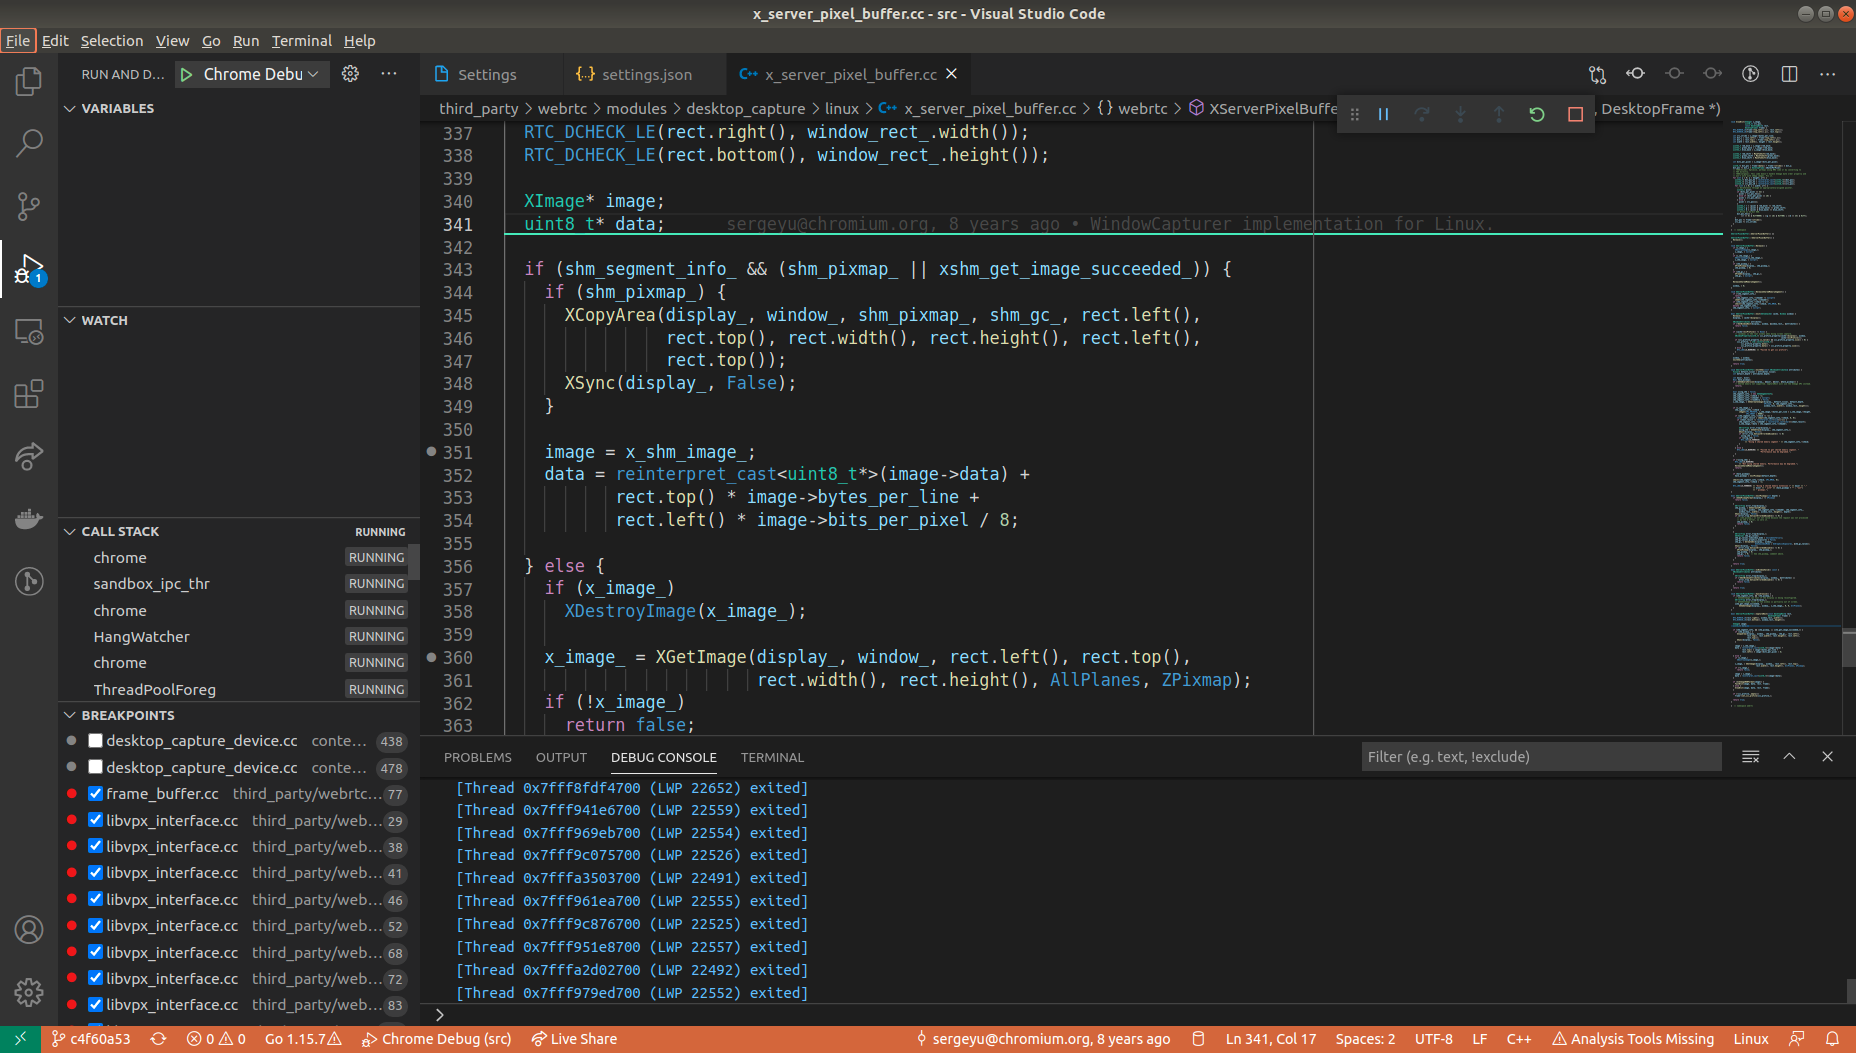
Task: Click the Ln 341, Col 17 indicator
Action: point(1271,1039)
